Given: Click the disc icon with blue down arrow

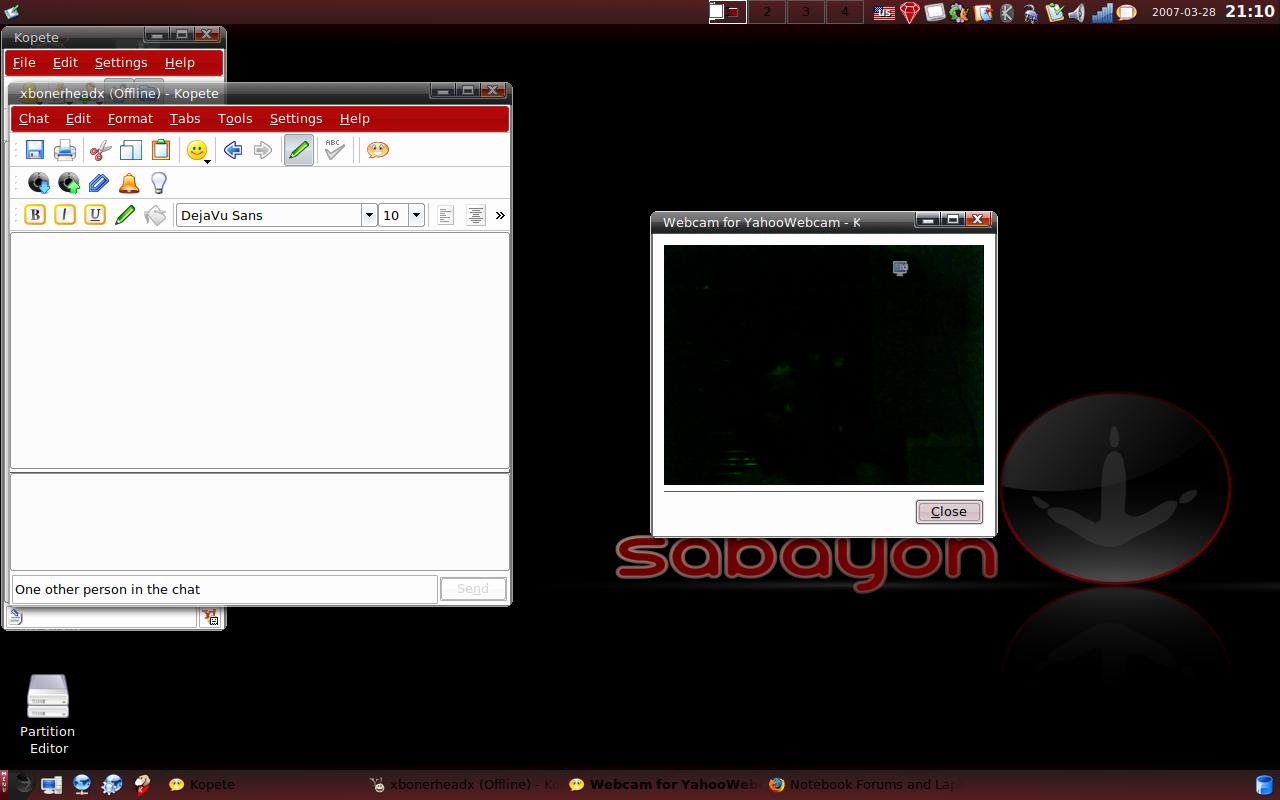Looking at the screenshot, I should pyautogui.click(x=39, y=183).
